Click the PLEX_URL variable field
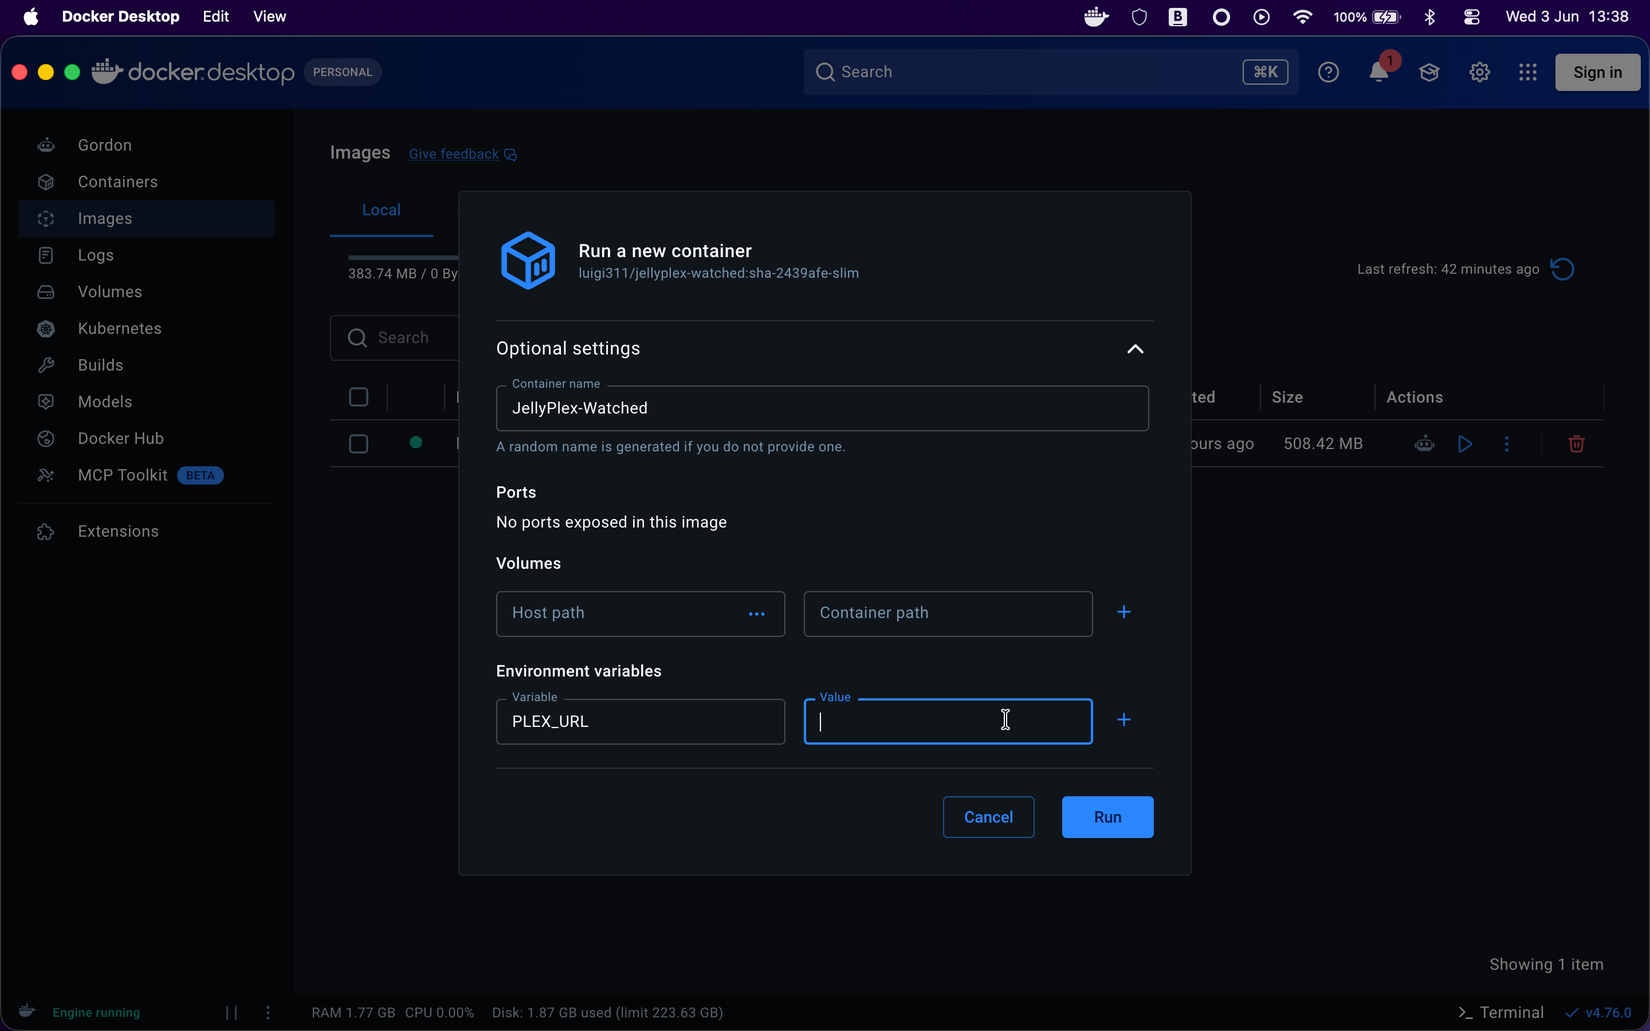The width and height of the screenshot is (1650, 1031). tap(640, 721)
